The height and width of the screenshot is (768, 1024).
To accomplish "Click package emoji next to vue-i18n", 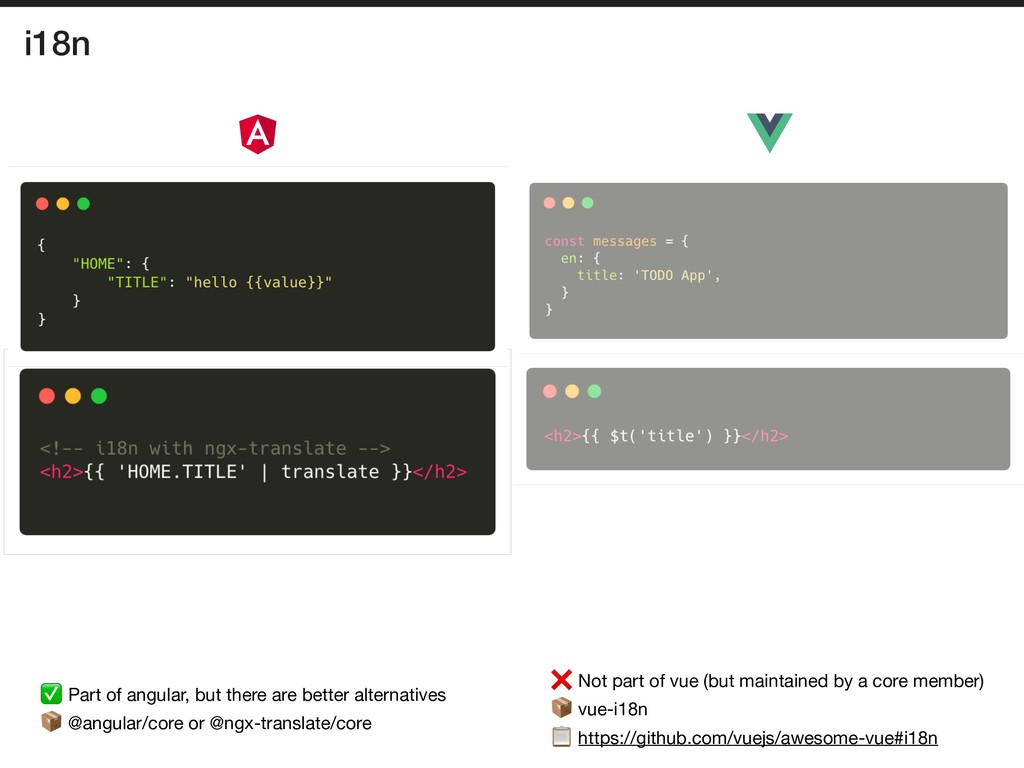I will click(x=561, y=707).
